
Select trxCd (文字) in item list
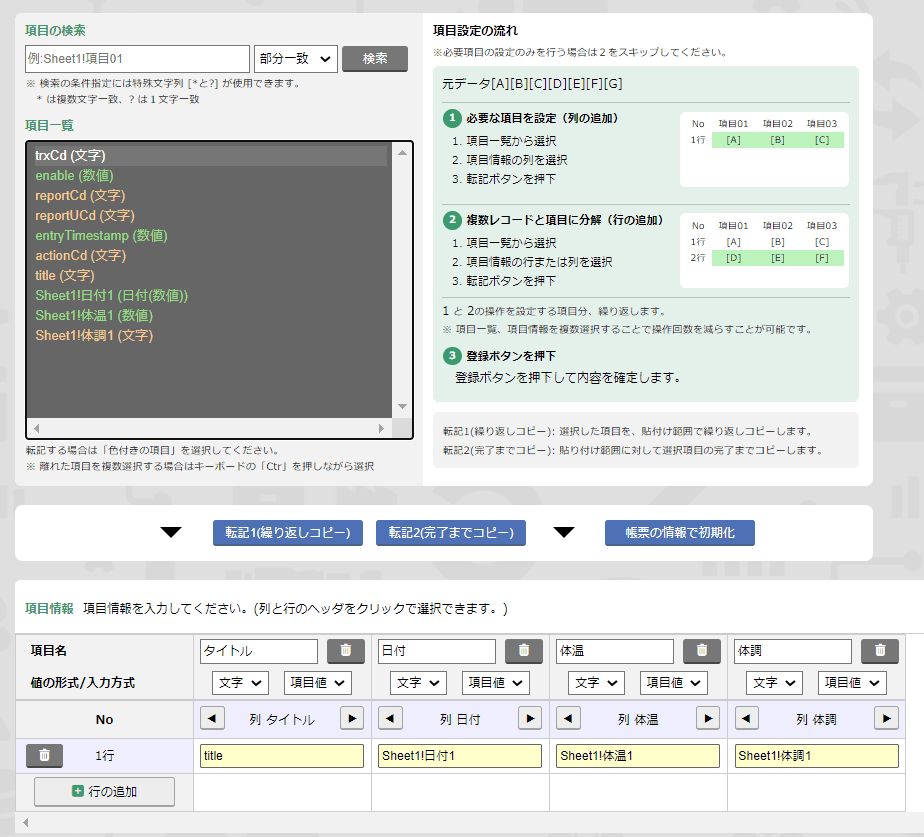[x=70, y=156]
